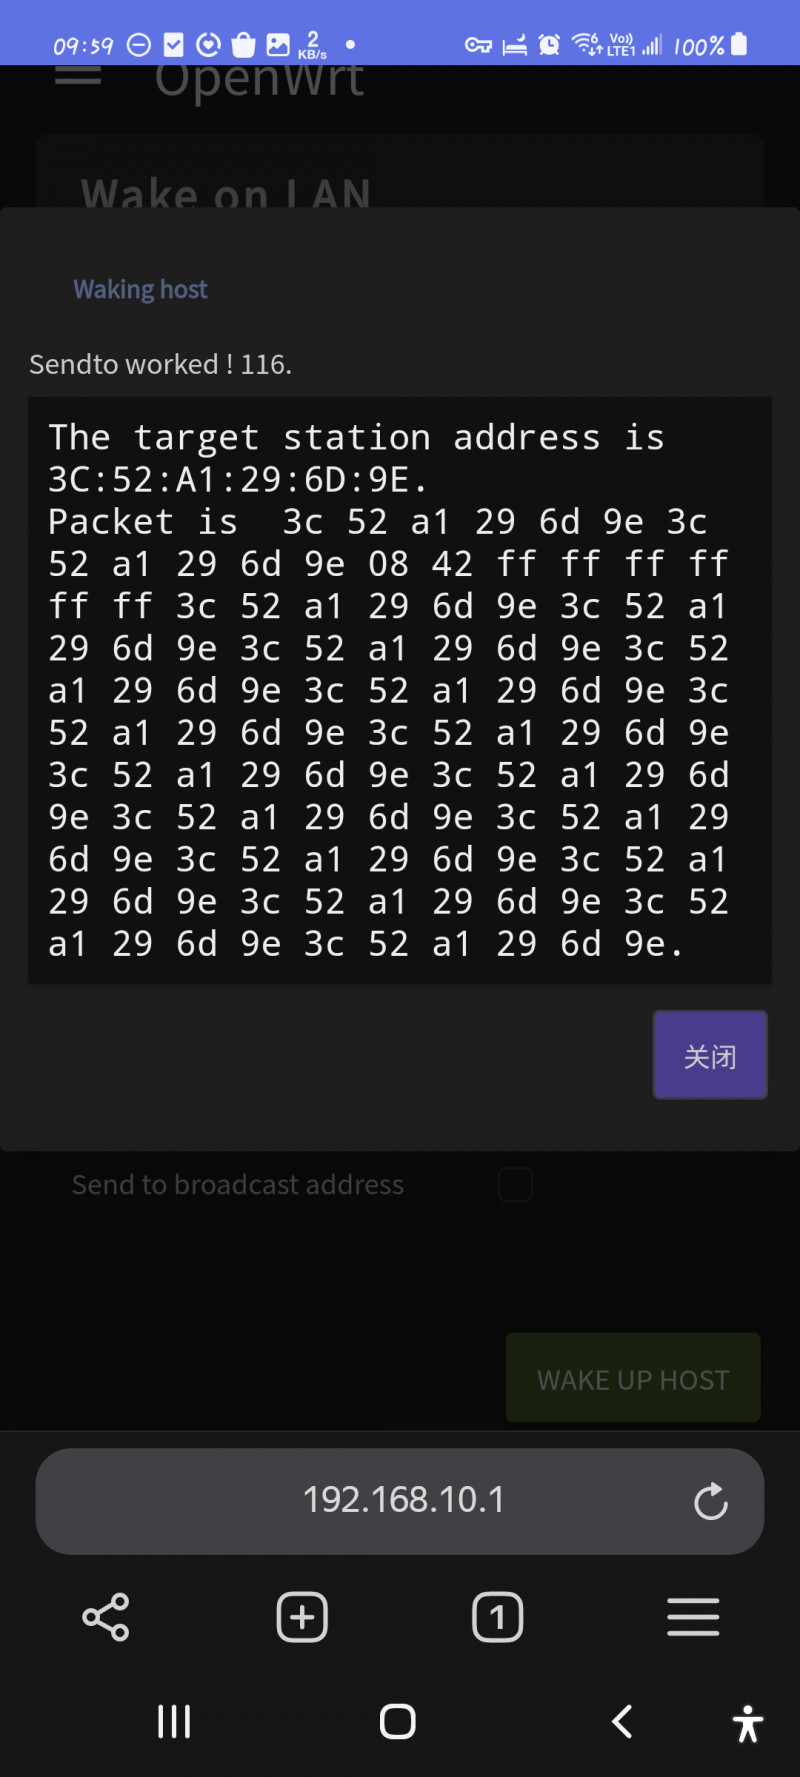The image size is (800, 1777).
Task: Open a new tab with plus icon
Action: point(302,1617)
